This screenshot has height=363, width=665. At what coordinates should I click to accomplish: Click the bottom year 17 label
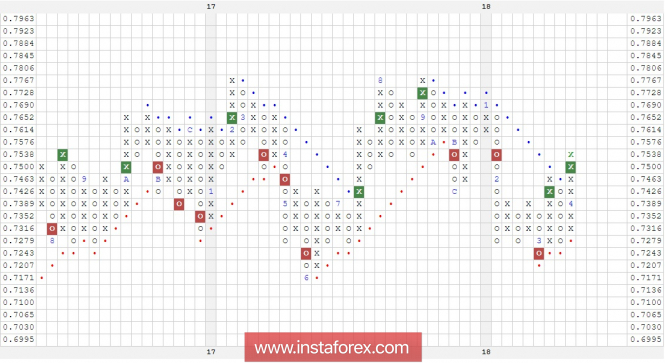(211, 352)
